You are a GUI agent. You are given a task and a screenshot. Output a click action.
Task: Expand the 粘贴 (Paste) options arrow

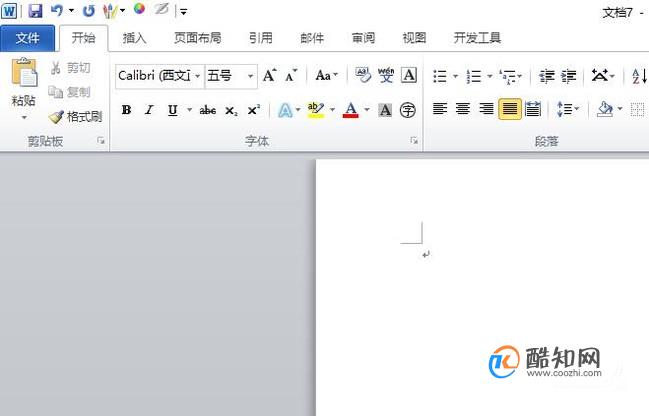coord(24,118)
